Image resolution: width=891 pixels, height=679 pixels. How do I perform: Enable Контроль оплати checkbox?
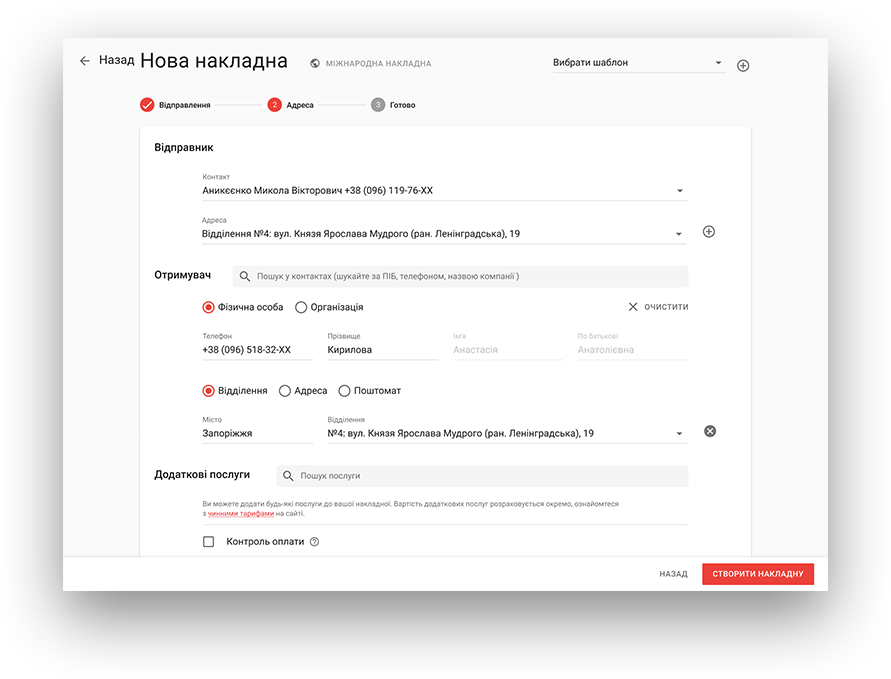(209, 542)
